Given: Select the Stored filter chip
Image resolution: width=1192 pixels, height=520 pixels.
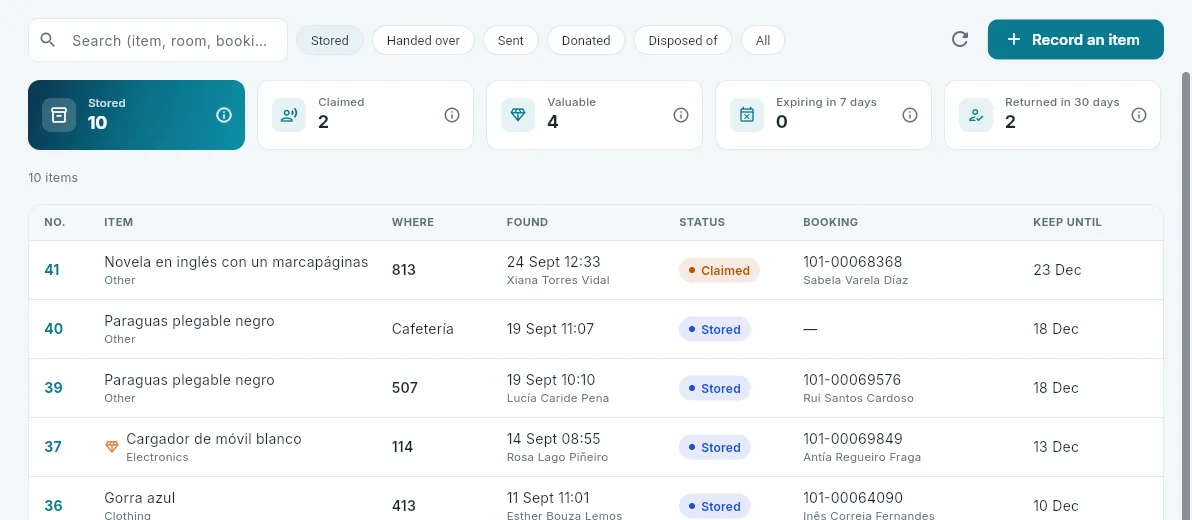Looking at the screenshot, I should 329,40.
